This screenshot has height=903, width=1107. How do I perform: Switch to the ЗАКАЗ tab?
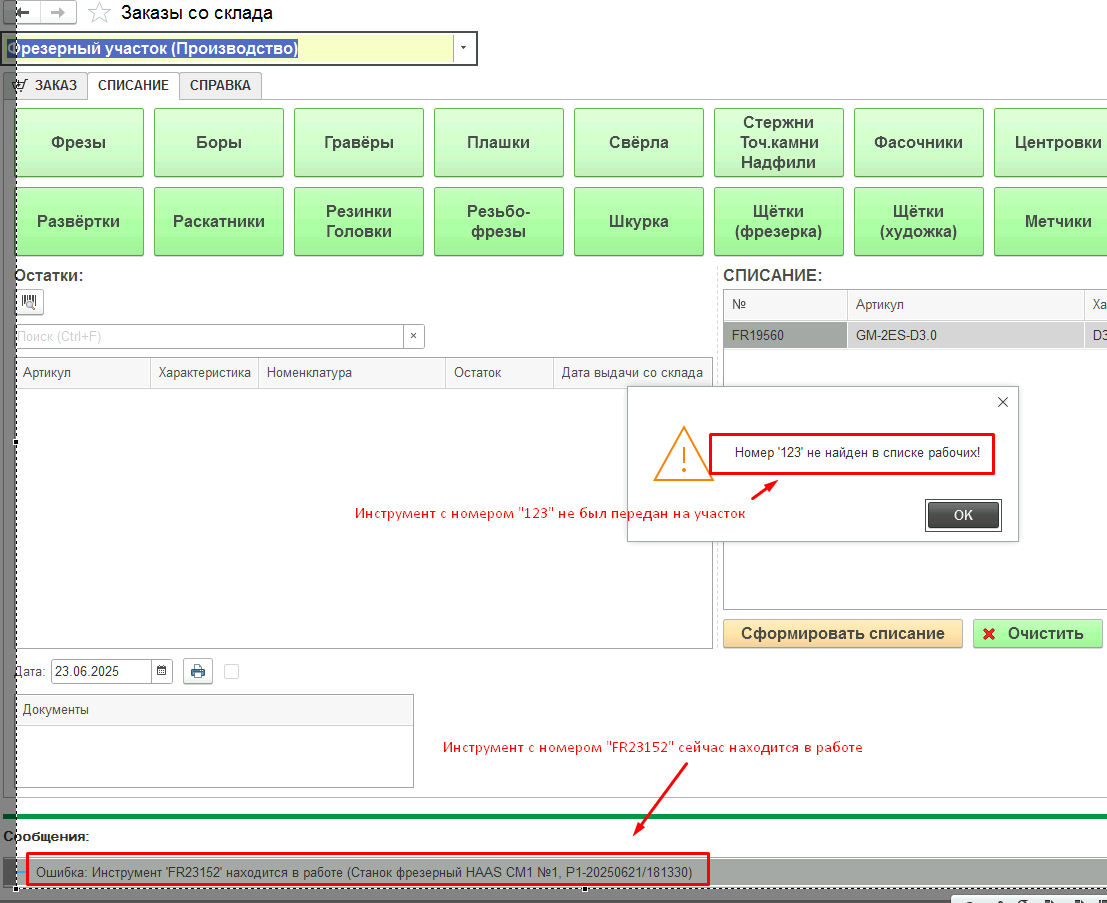click(46, 86)
